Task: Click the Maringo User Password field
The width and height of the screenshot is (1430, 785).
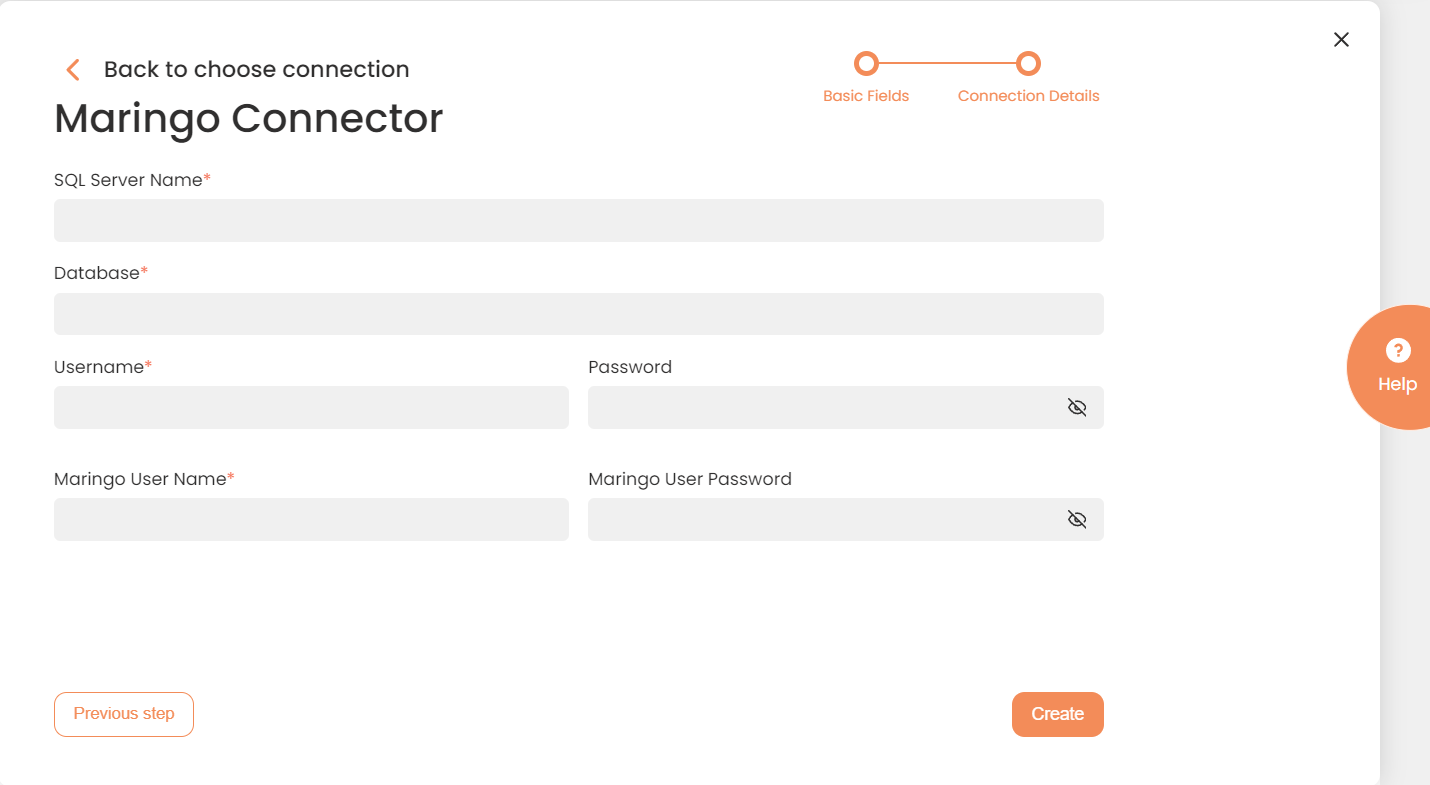Action: [x=820, y=519]
